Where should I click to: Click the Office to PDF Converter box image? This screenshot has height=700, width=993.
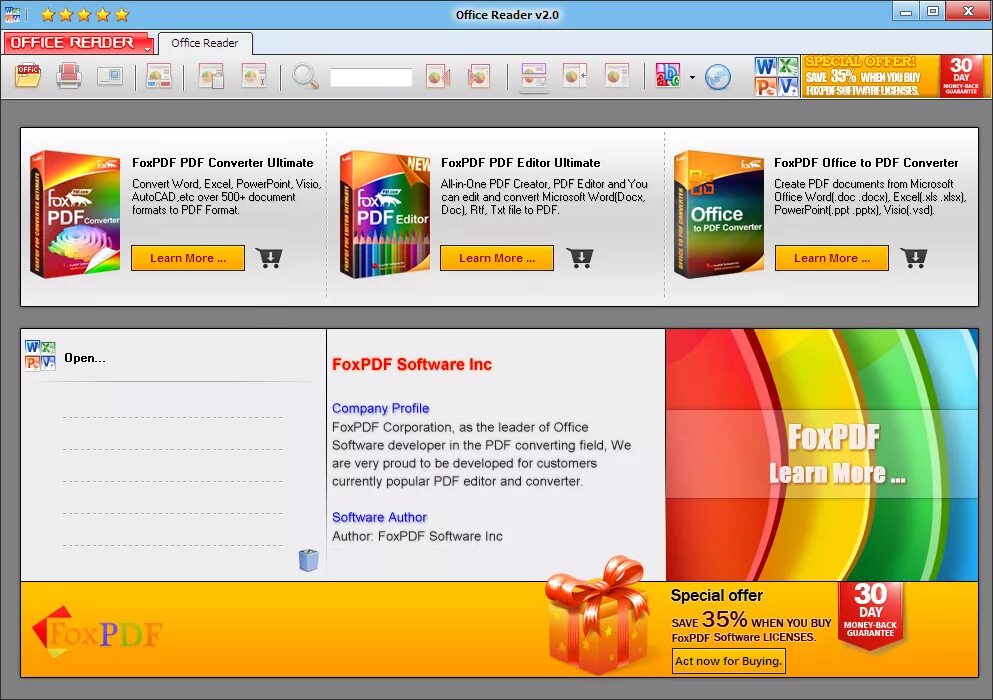tap(718, 214)
